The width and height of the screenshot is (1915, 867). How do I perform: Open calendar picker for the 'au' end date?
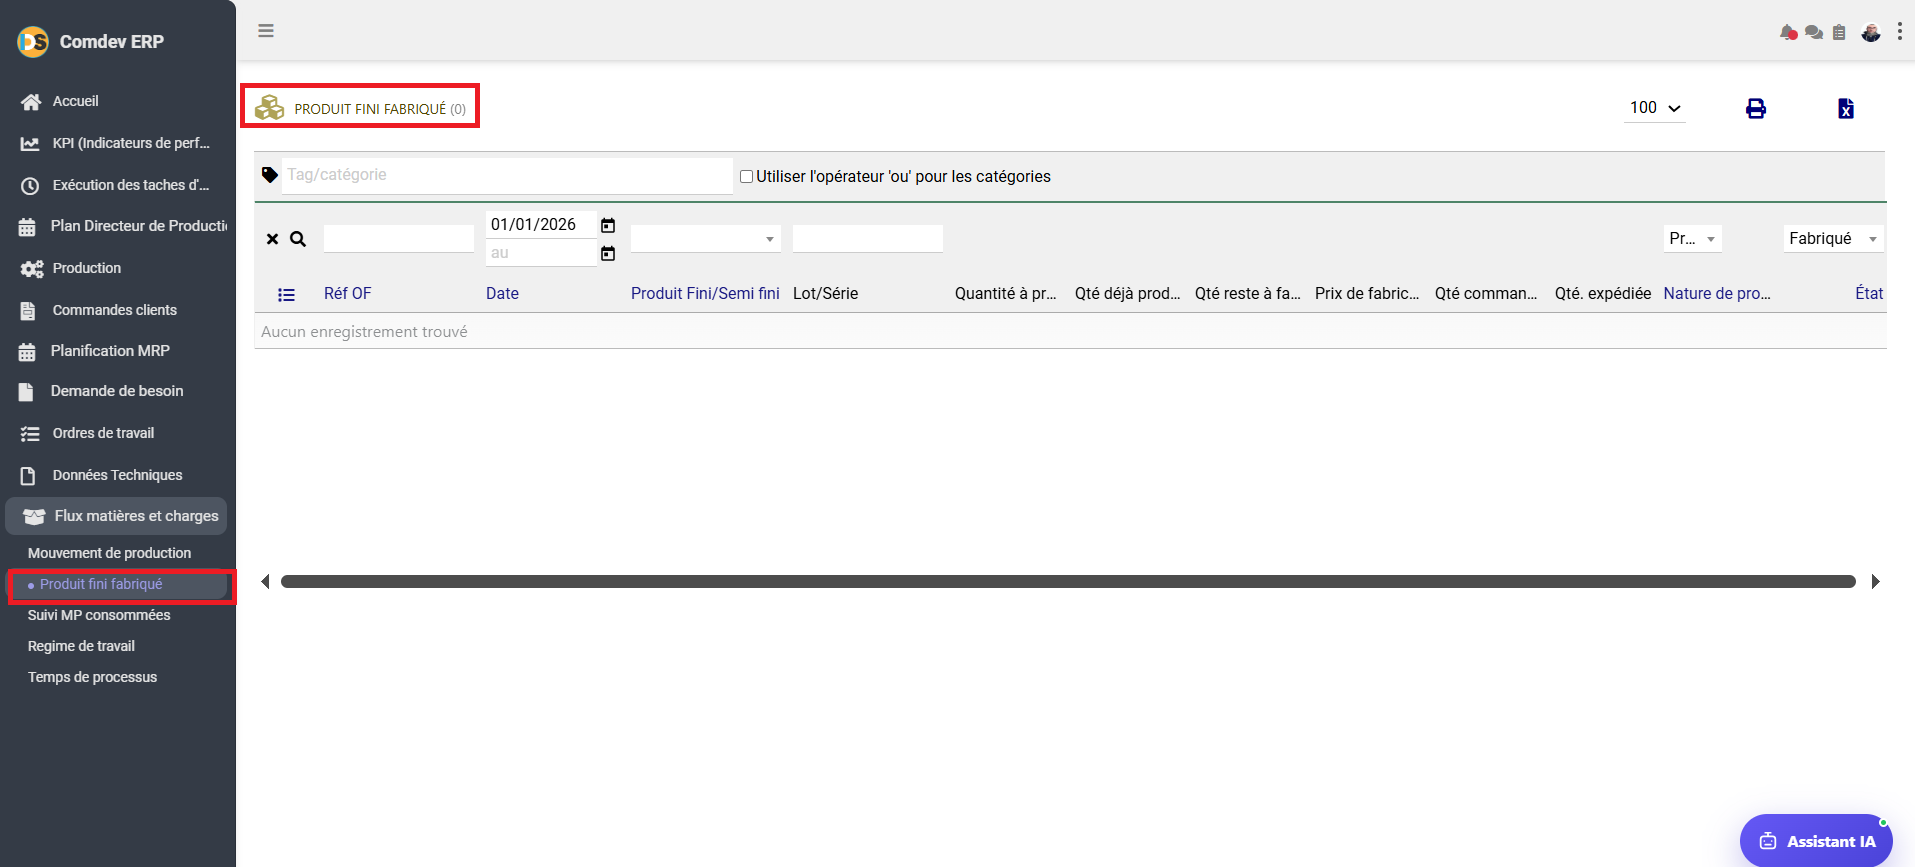point(608,253)
